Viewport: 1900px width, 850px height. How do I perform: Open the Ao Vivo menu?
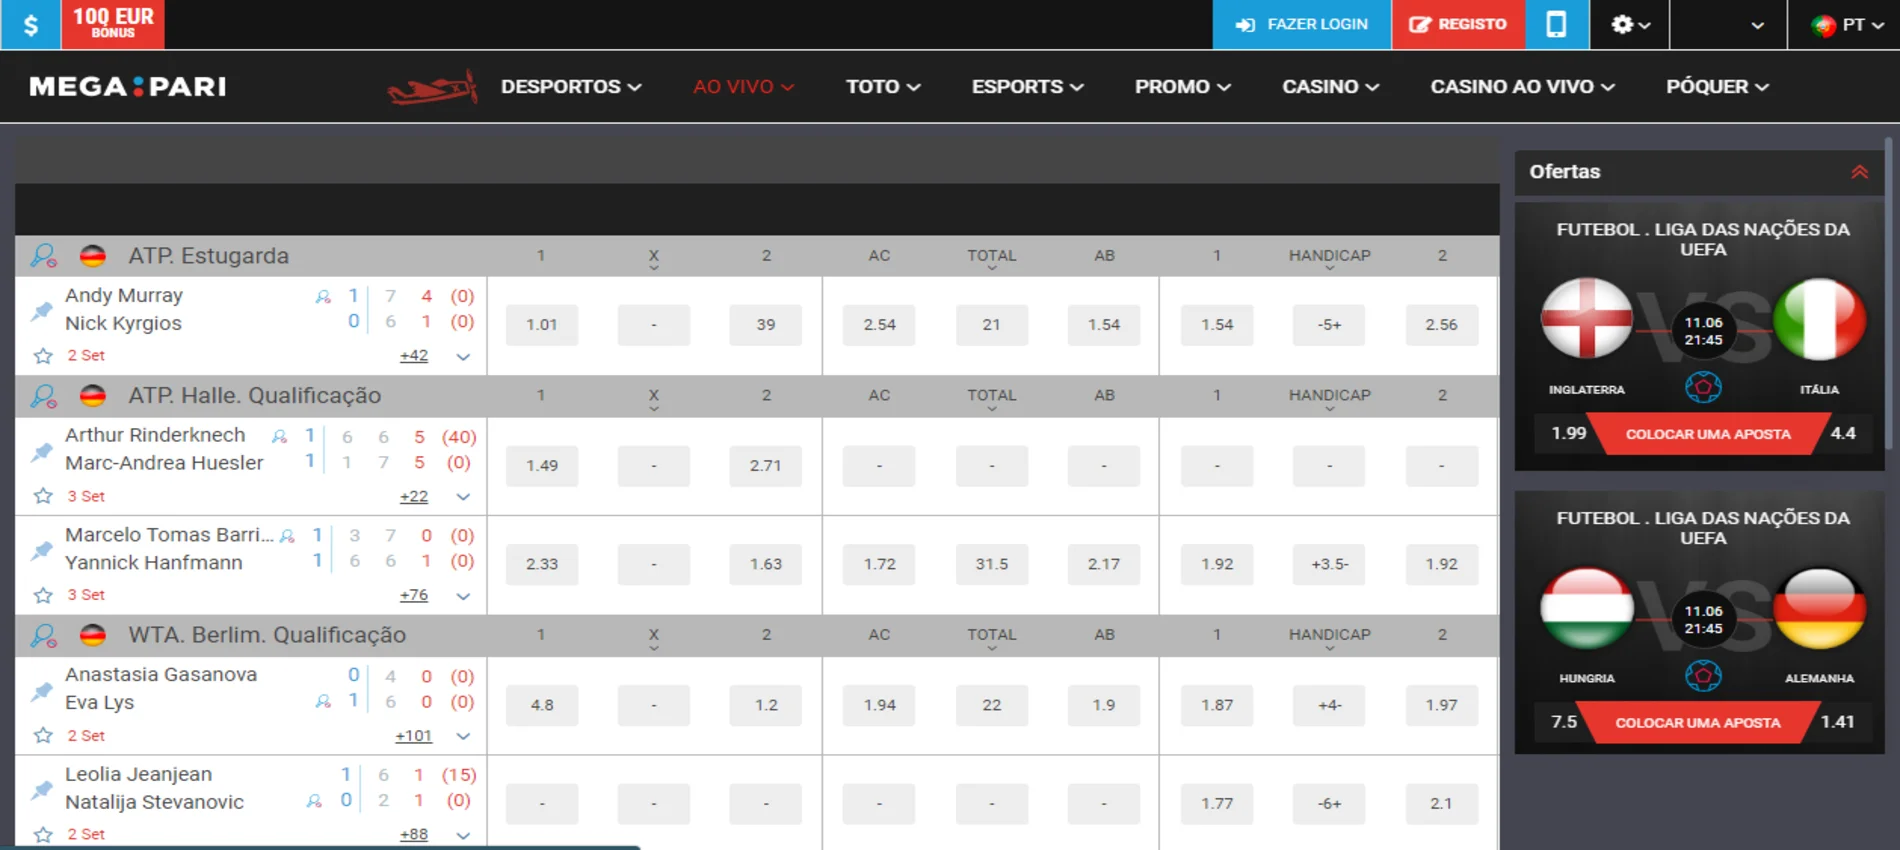(744, 87)
